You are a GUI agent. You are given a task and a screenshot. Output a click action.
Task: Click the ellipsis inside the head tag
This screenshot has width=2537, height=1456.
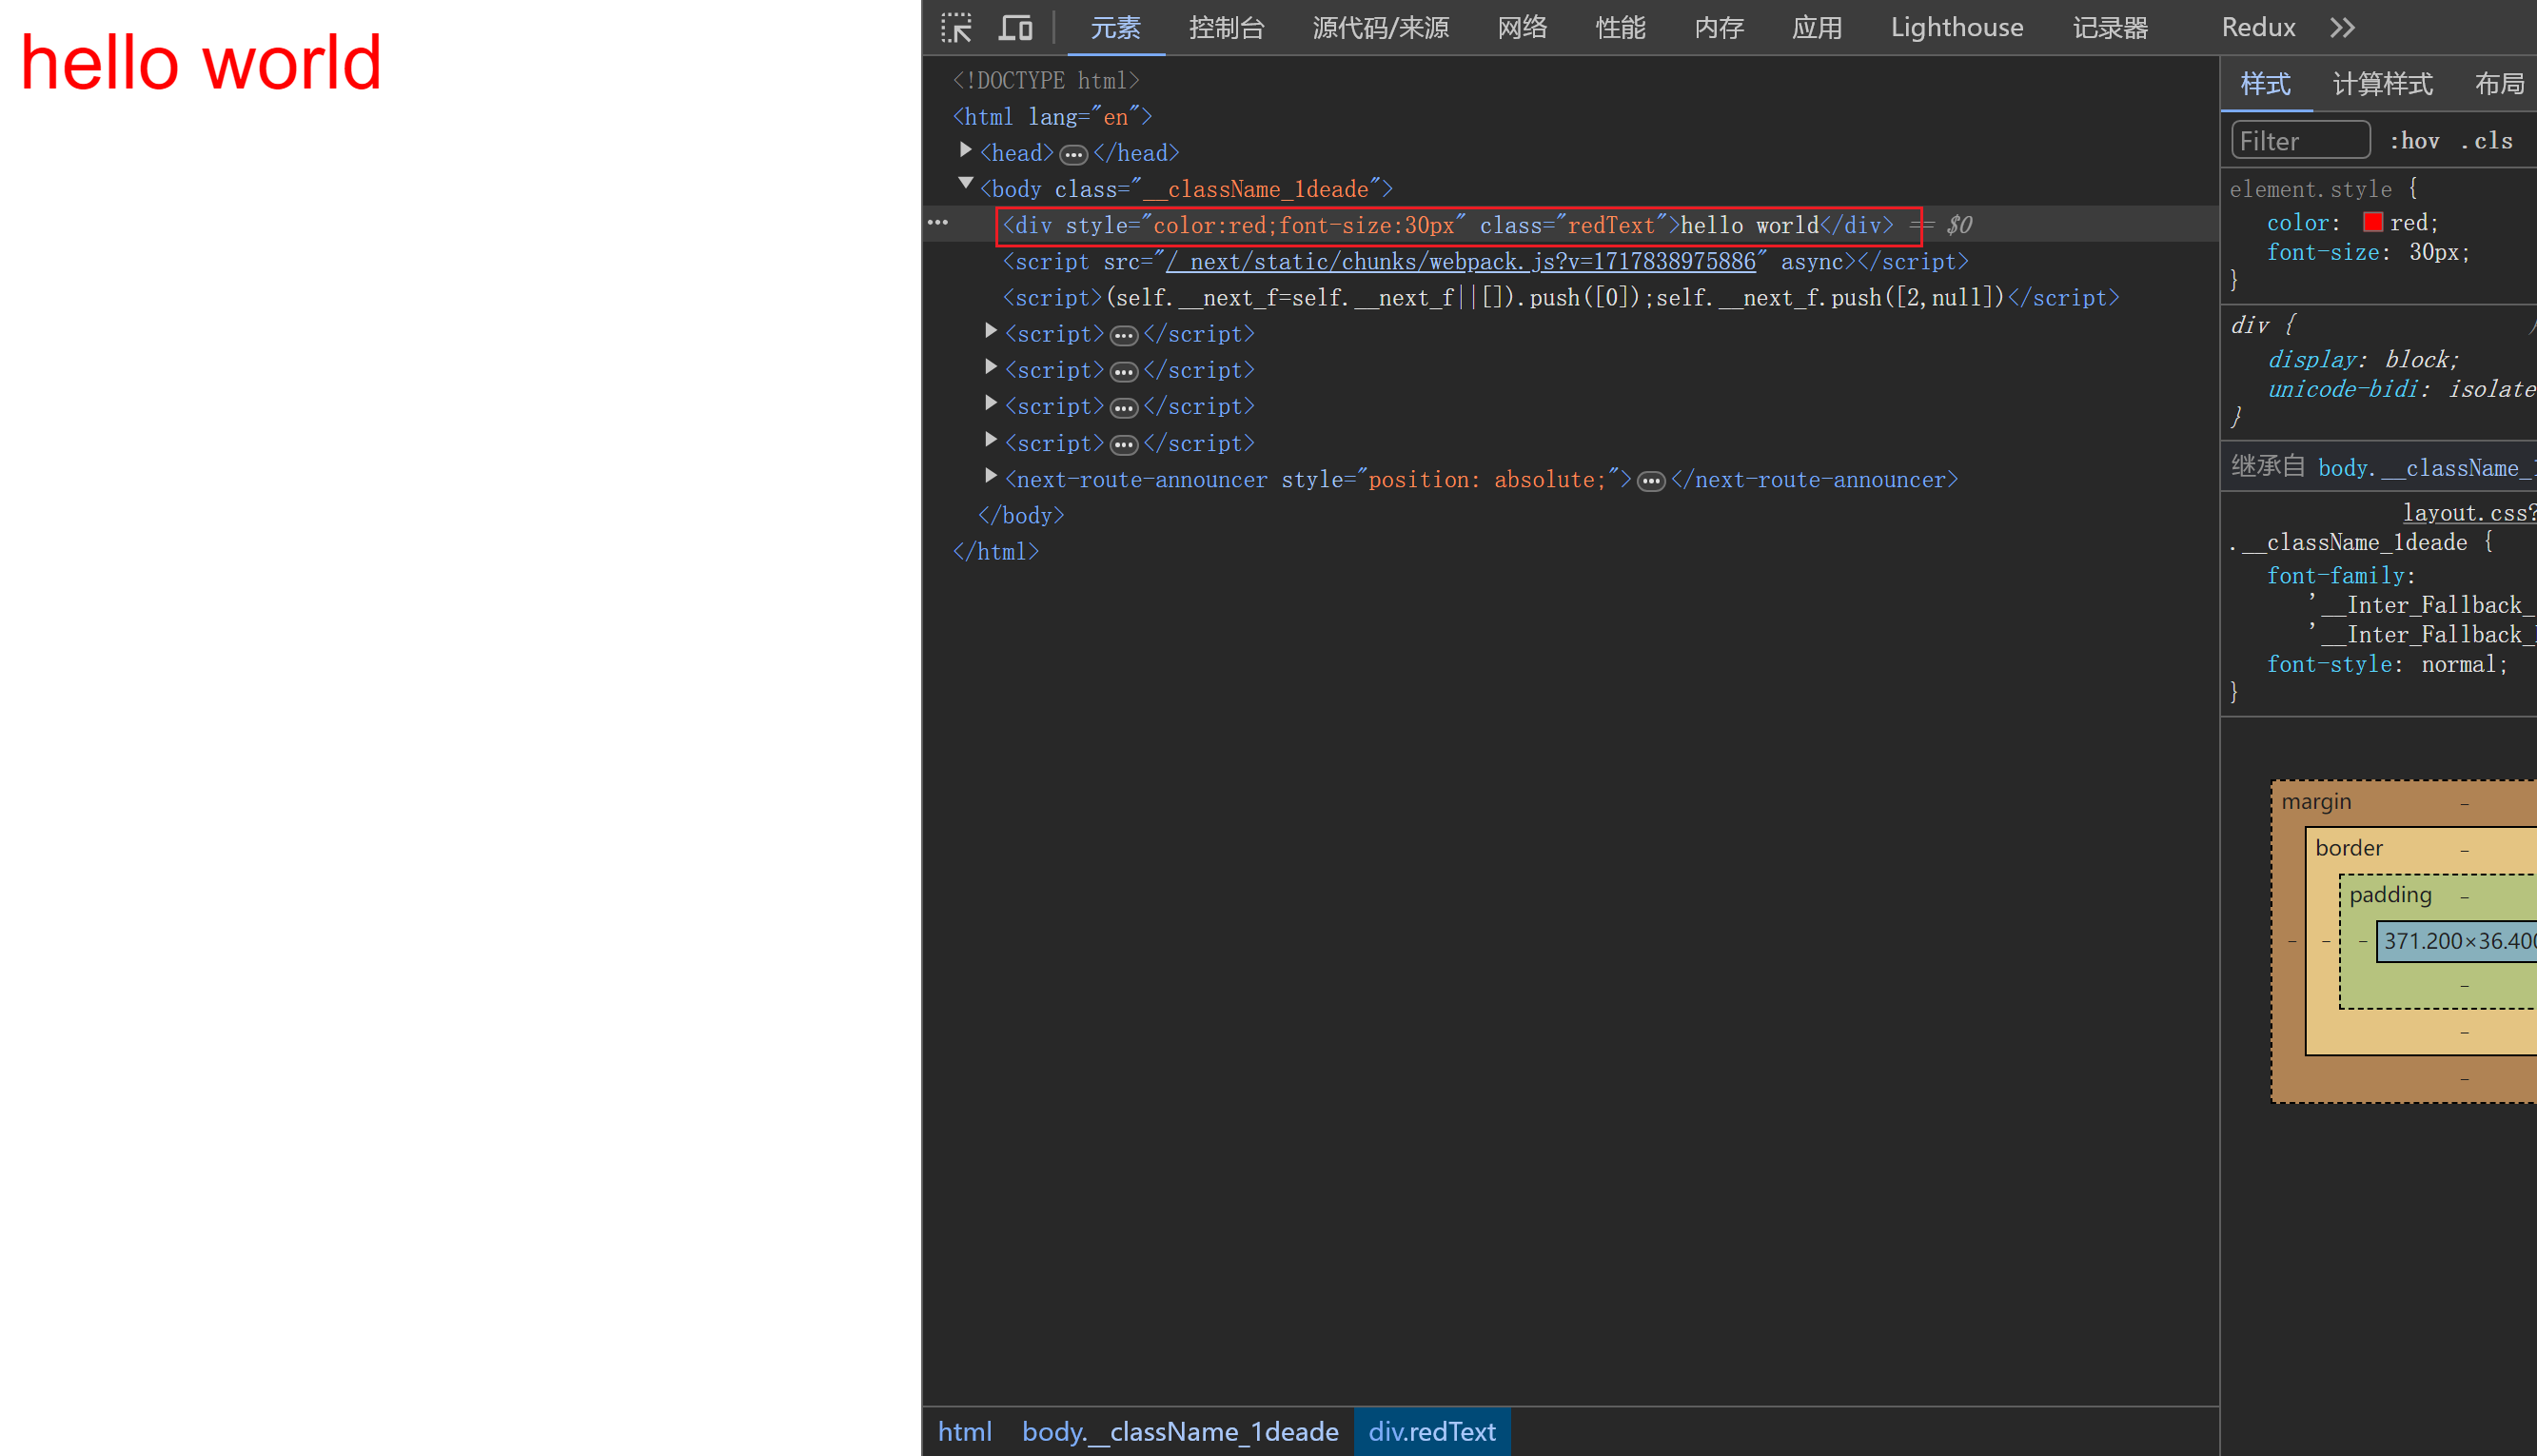coord(1073,155)
